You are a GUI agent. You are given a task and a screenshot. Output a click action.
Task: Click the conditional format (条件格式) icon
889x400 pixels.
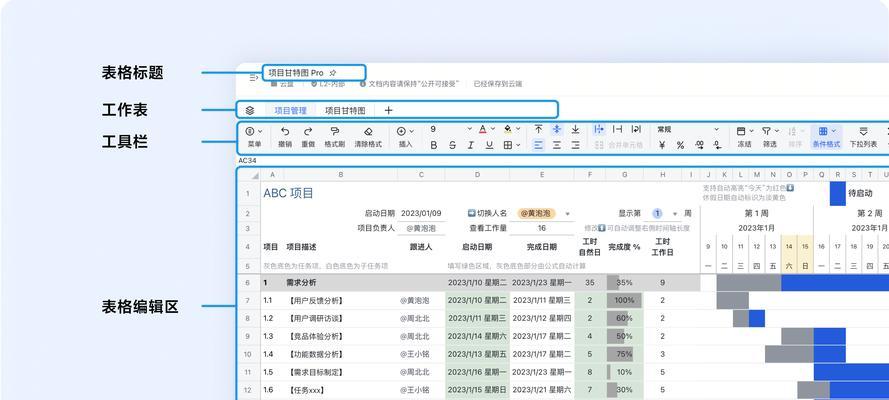823,131
